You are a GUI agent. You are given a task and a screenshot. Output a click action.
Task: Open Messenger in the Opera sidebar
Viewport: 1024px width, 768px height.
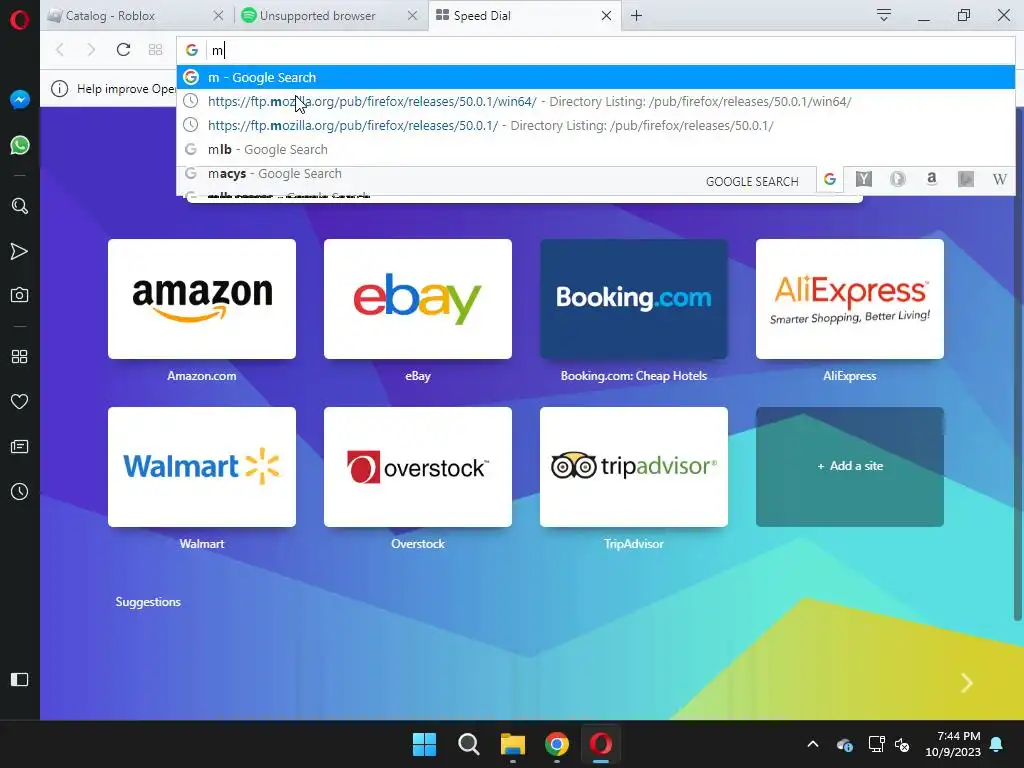(20, 99)
